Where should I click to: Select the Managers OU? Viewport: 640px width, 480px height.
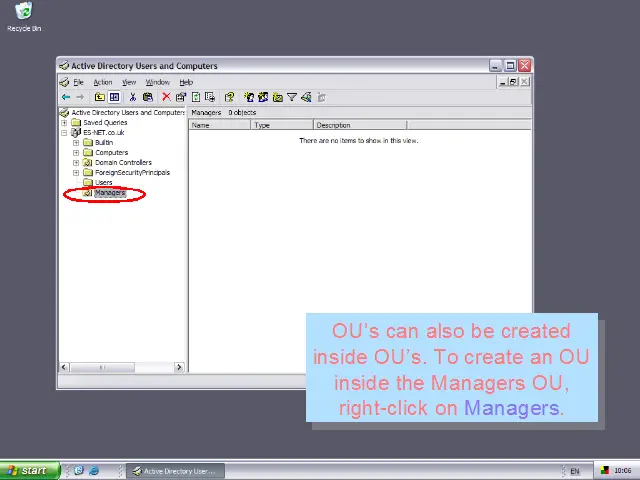point(110,193)
